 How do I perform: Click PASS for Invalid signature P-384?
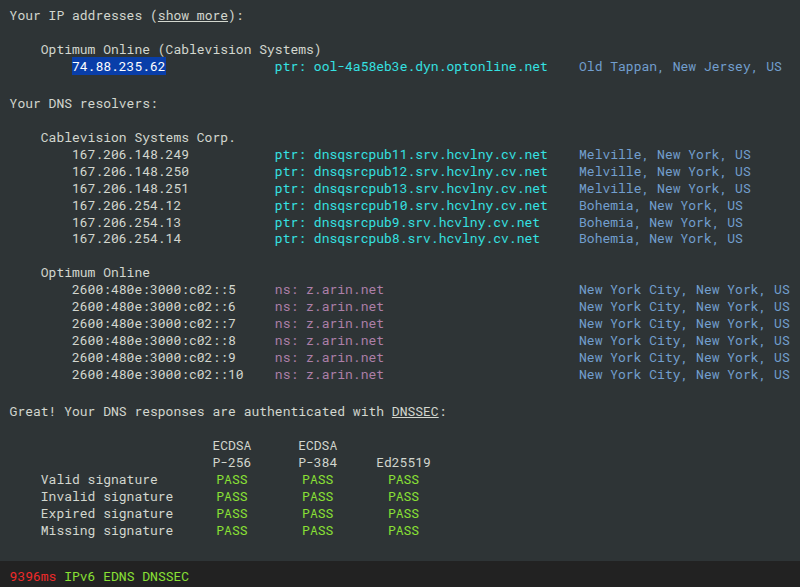(317, 497)
